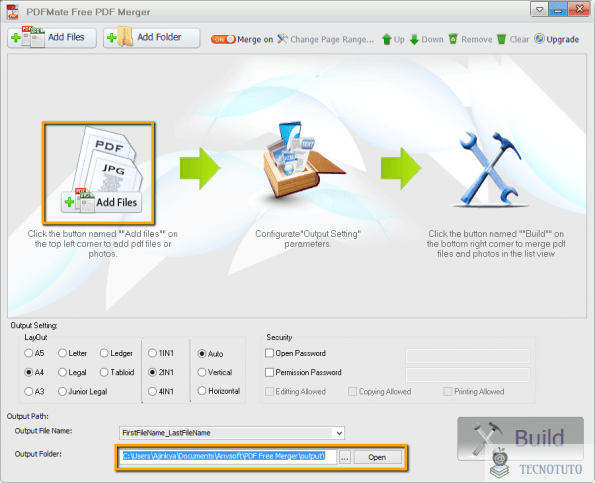Open the Upgrade link
The width and height of the screenshot is (595, 483).
point(556,39)
